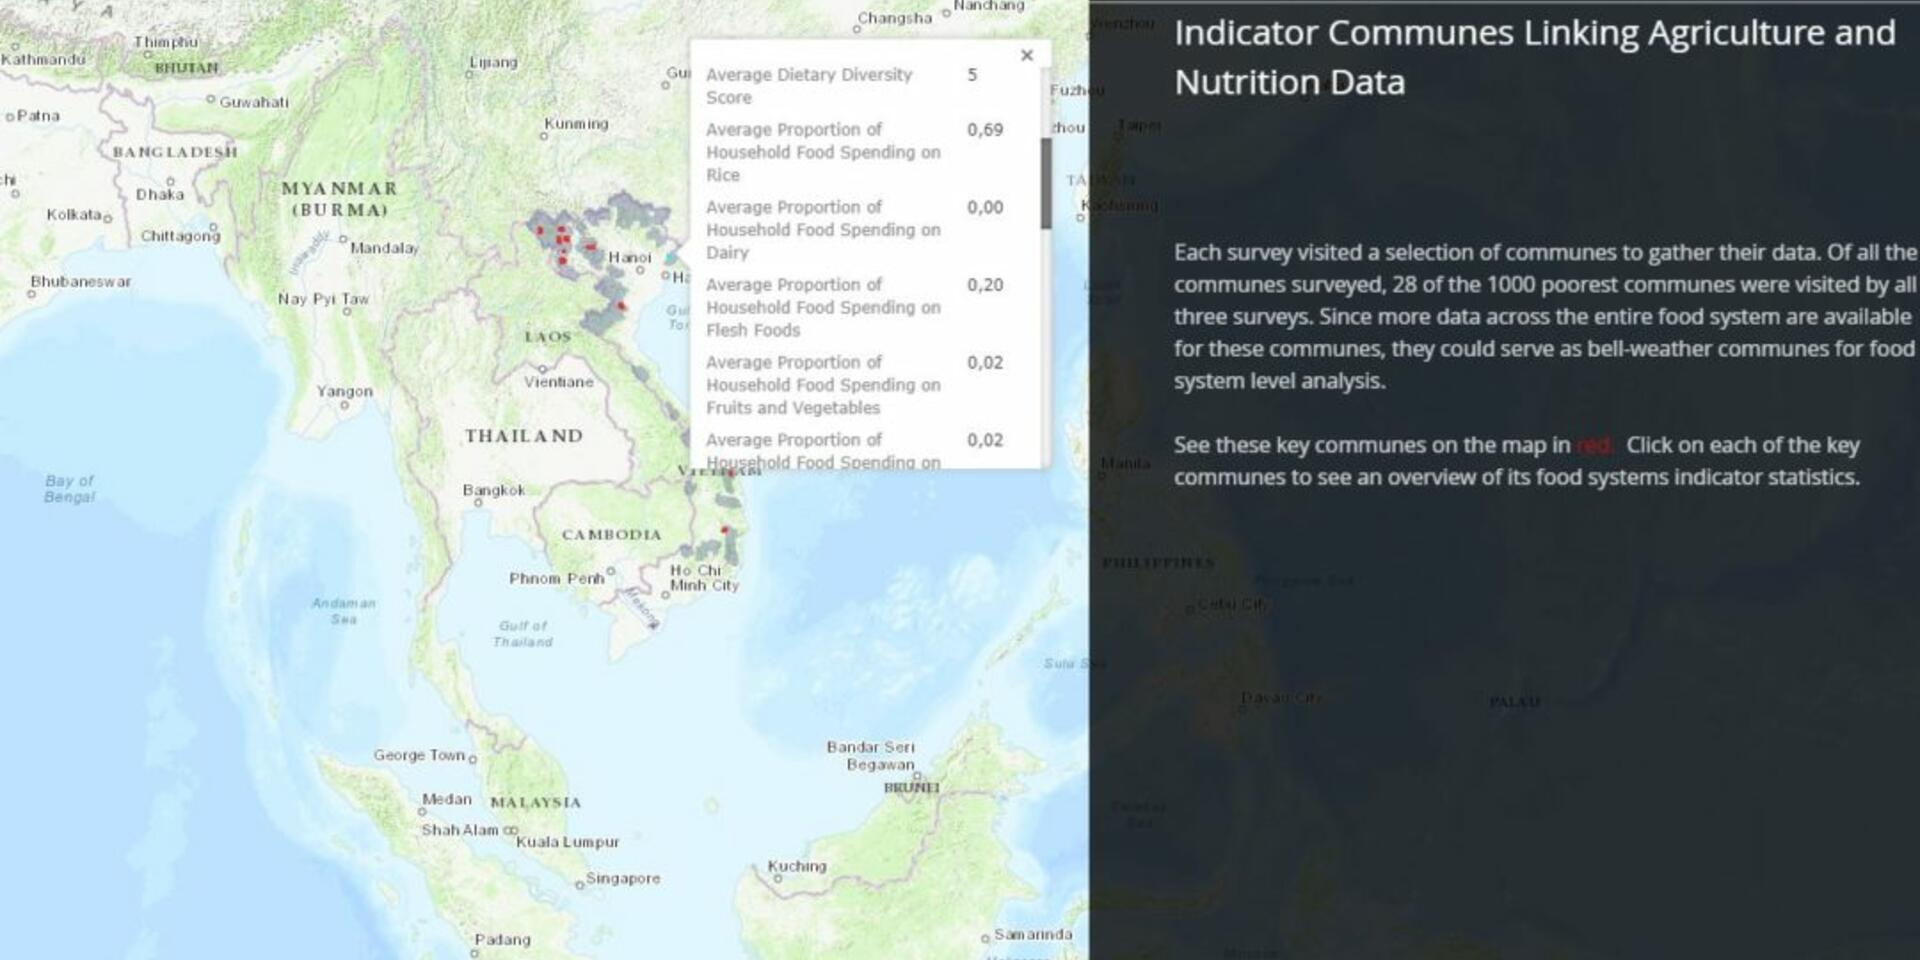This screenshot has height=960, width=1920.
Task: Click the George Town map label
Action: point(419,755)
